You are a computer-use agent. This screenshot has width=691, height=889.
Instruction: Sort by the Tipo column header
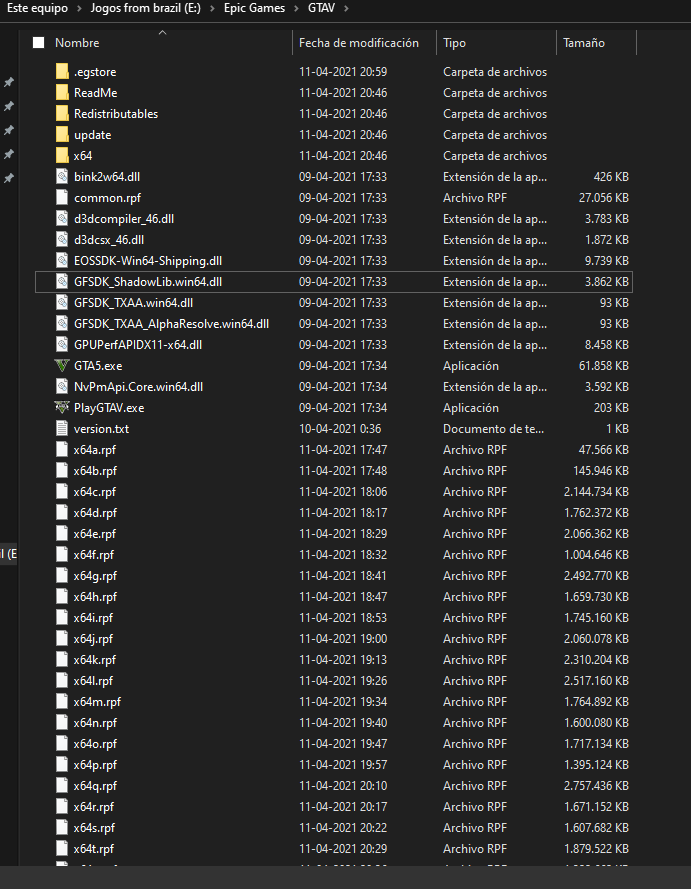coord(455,43)
